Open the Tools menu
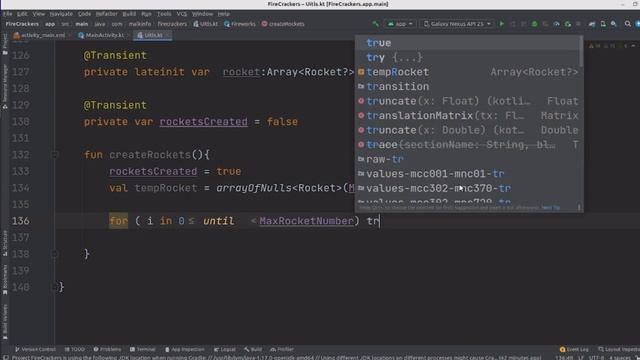The width and height of the screenshot is (640, 360). 164,14
